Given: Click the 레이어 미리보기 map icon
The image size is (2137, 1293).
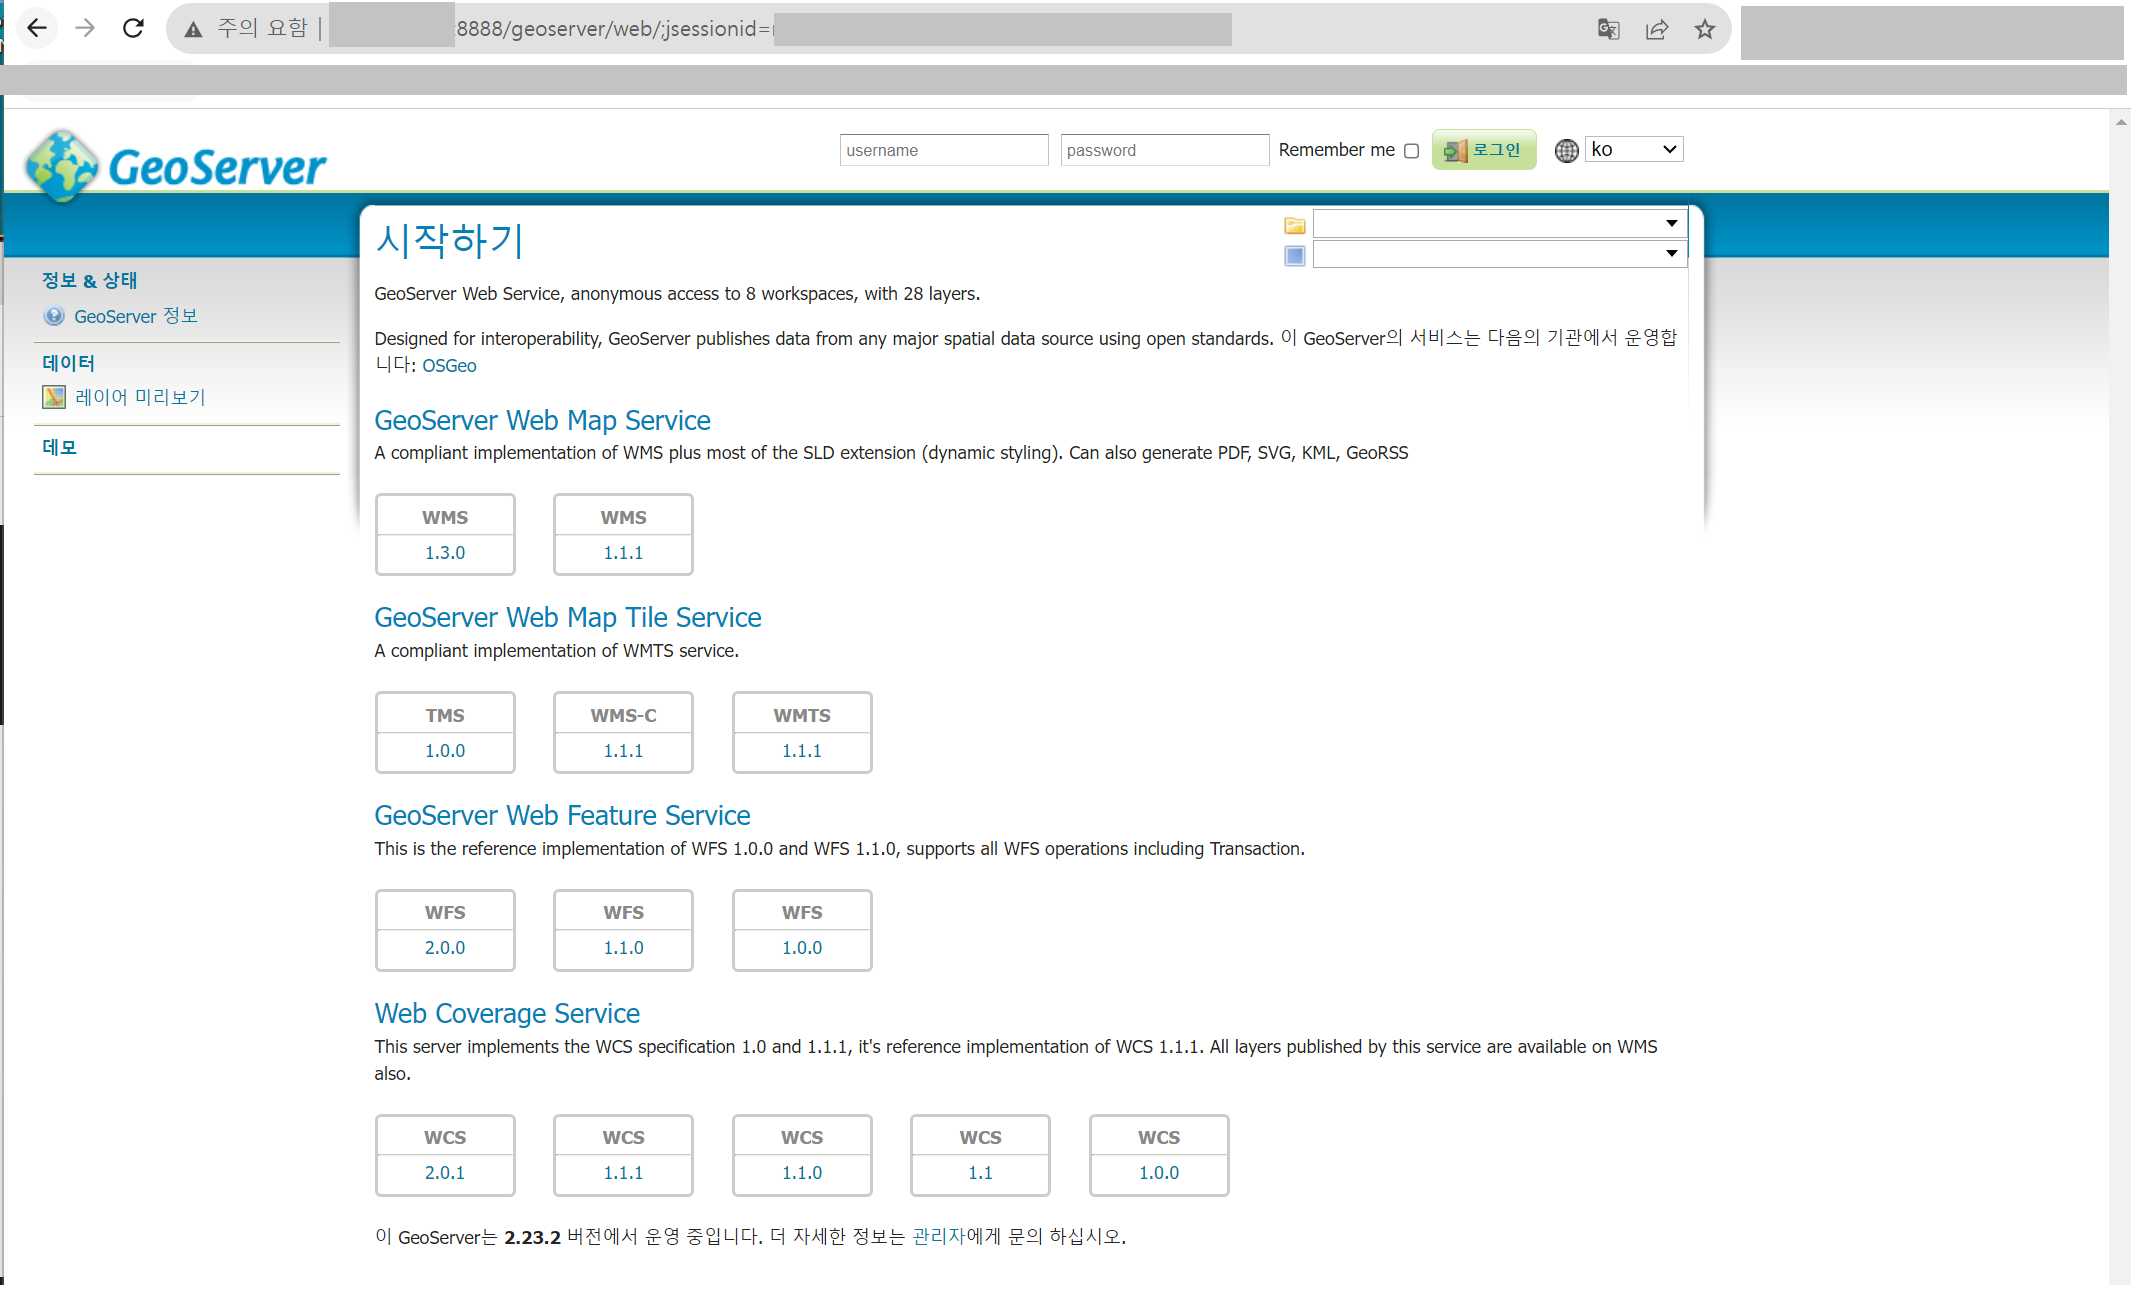Looking at the screenshot, I should pos(54,397).
